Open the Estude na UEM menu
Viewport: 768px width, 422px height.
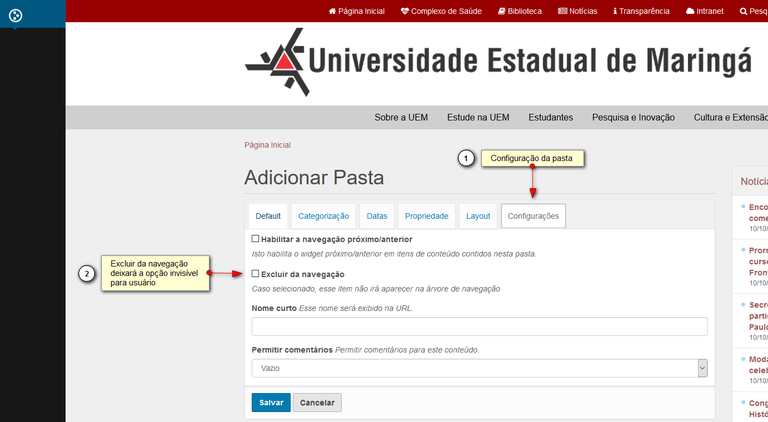coord(478,118)
